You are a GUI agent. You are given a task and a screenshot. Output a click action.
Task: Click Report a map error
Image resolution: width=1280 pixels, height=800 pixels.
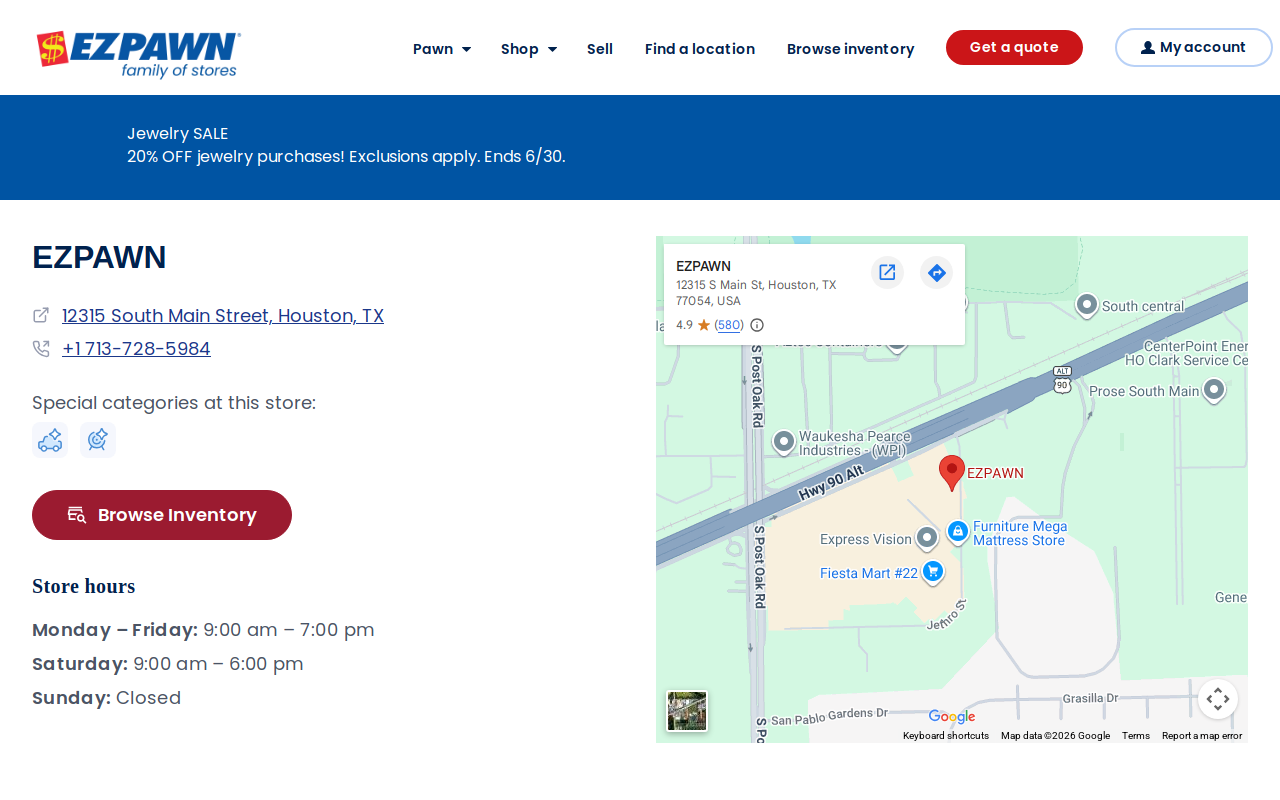[1202, 736]
